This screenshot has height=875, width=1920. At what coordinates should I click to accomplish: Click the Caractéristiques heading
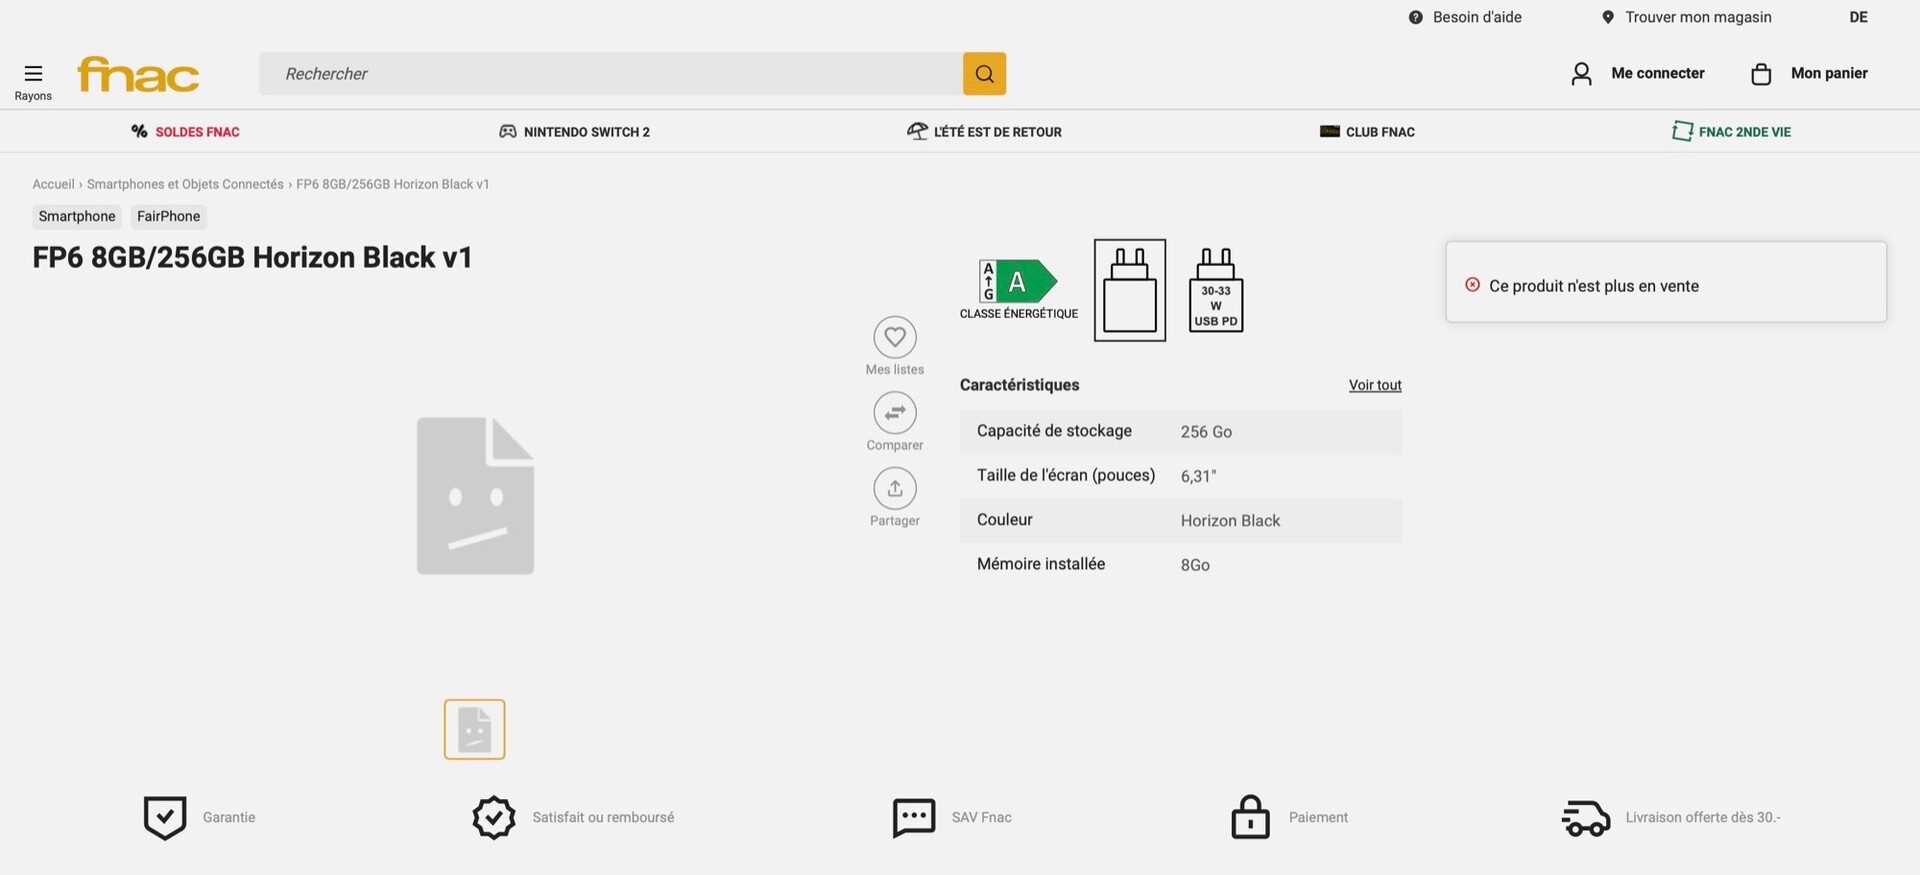[x=1019, y=385]
